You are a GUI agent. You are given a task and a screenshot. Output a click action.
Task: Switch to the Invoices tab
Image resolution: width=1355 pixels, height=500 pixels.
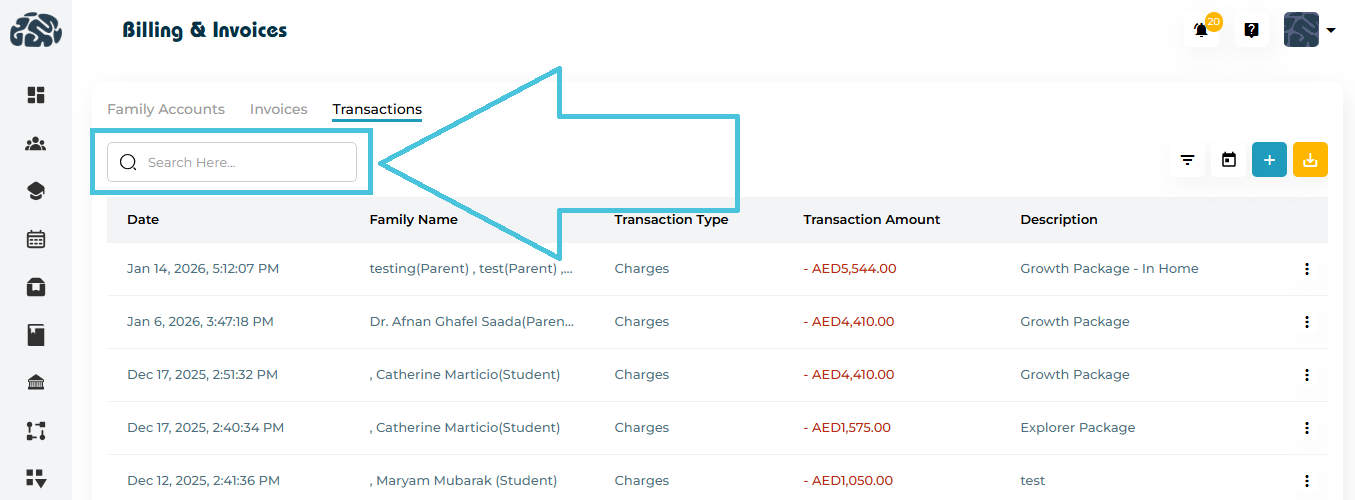(x=278, y=109)
